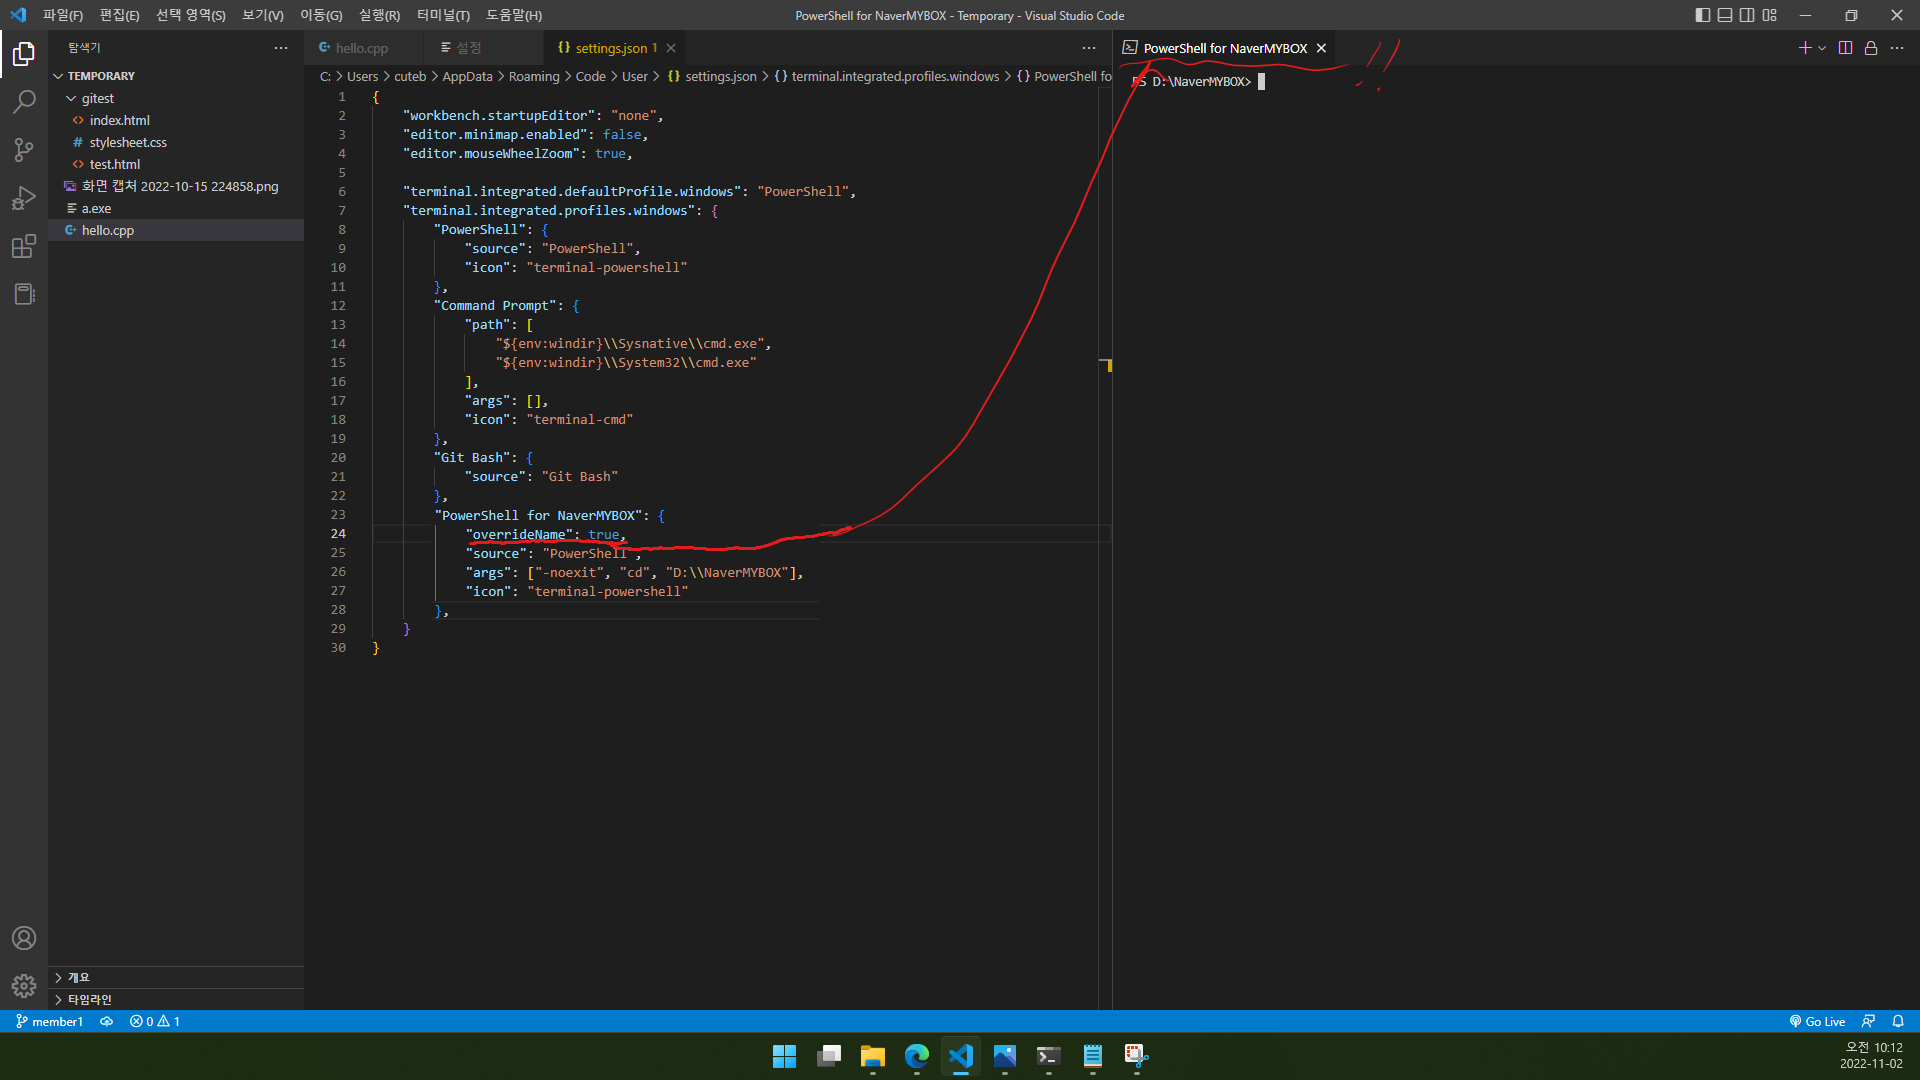Open the bottom activity bar view icon above Accounts
This screenshot has height=1080, width=1920.
coord(24,294)
